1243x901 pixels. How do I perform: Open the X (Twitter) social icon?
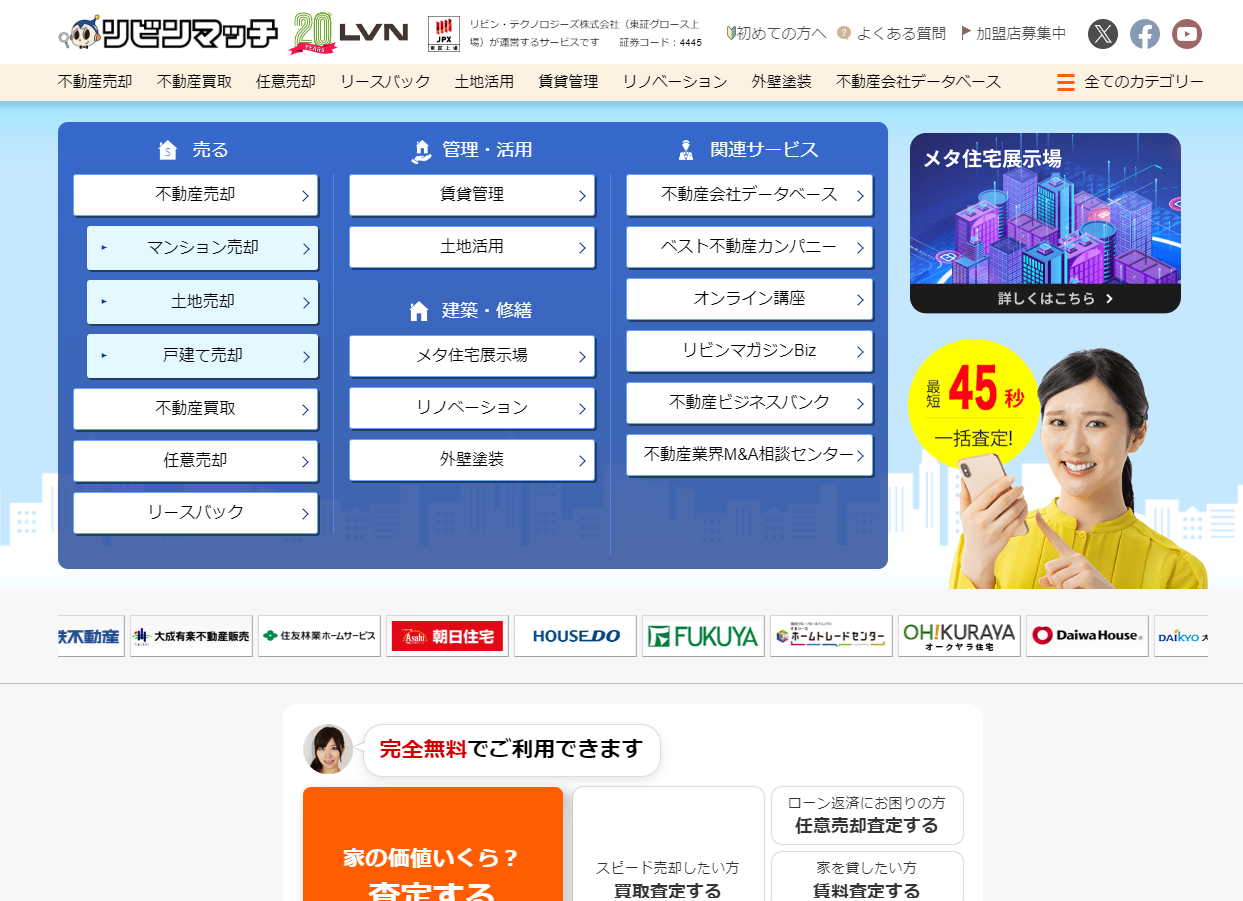click(1102, 34)
